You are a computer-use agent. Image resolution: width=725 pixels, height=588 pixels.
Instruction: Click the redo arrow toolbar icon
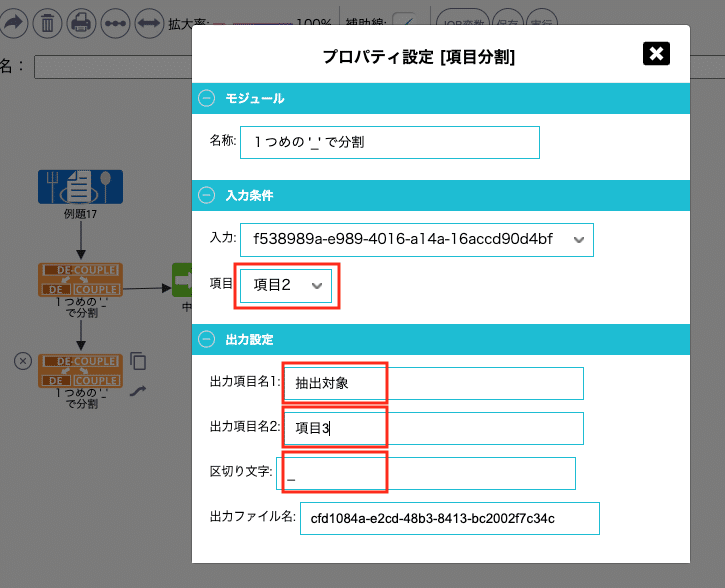coord(14,23)
